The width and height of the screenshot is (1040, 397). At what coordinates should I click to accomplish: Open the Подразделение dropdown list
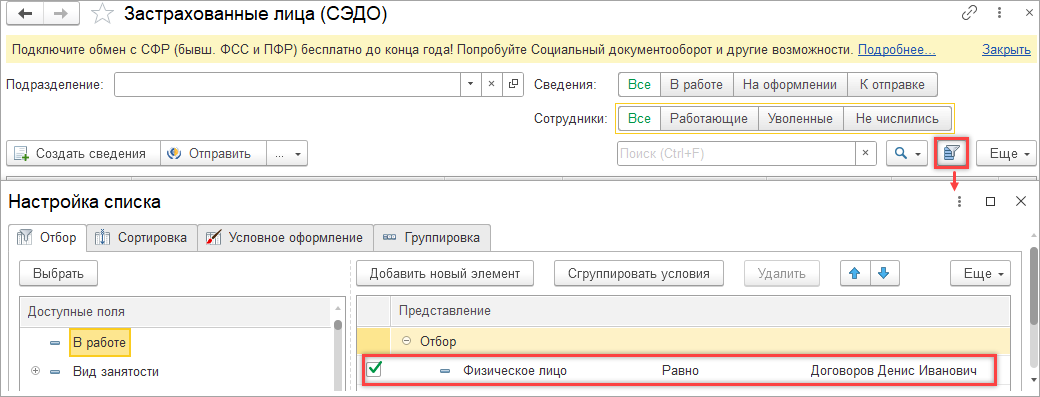pos(470,84)
